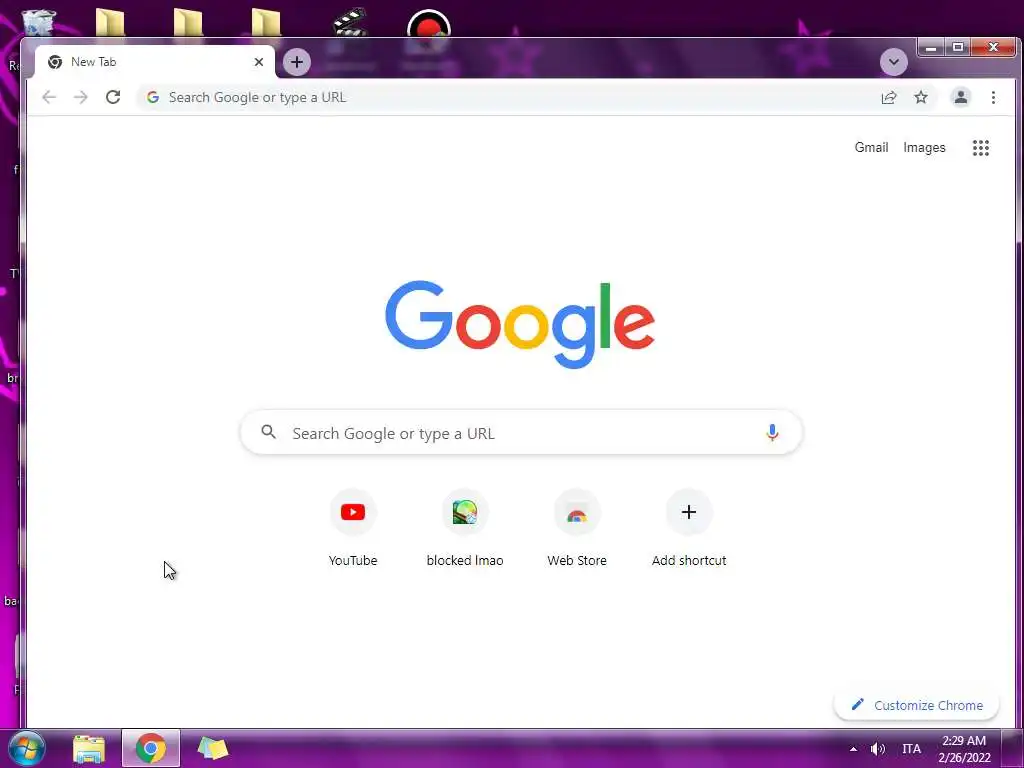Bookmark this tab with the star icon
Image resolution: width=1024 pixels, height=768 pixels.
[921, 97]
